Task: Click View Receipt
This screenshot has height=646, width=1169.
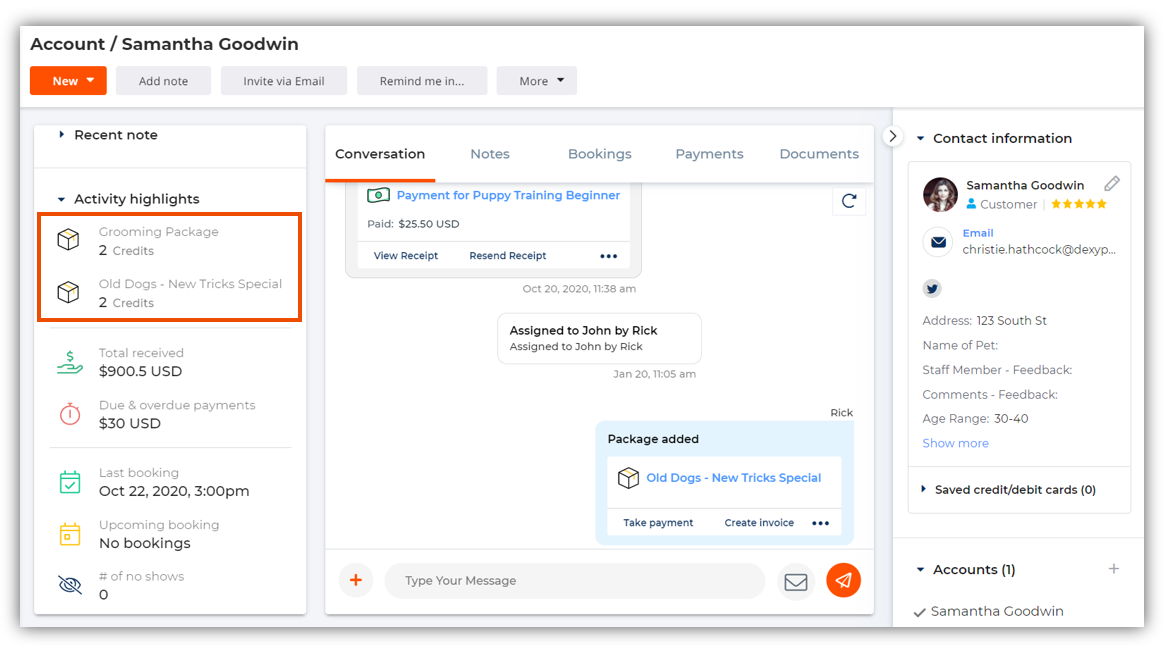Action: tap(406, 255)
